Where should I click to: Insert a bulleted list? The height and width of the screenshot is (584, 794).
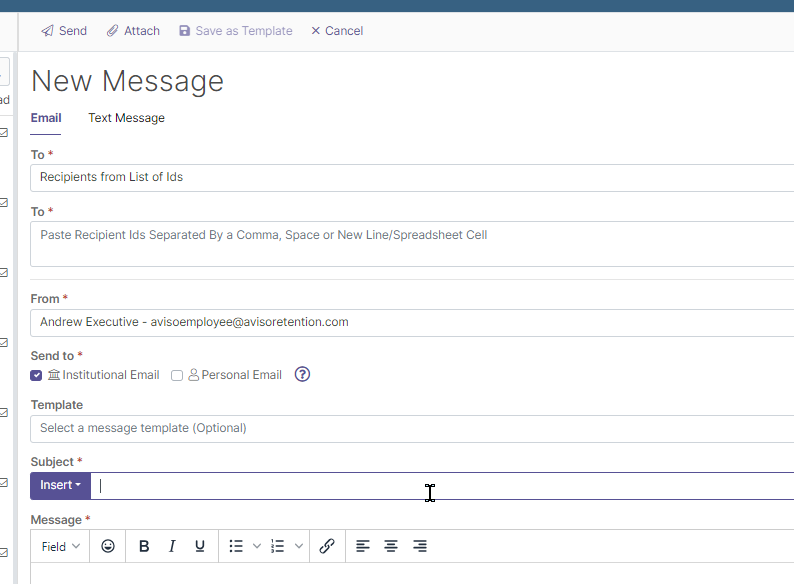236,546
